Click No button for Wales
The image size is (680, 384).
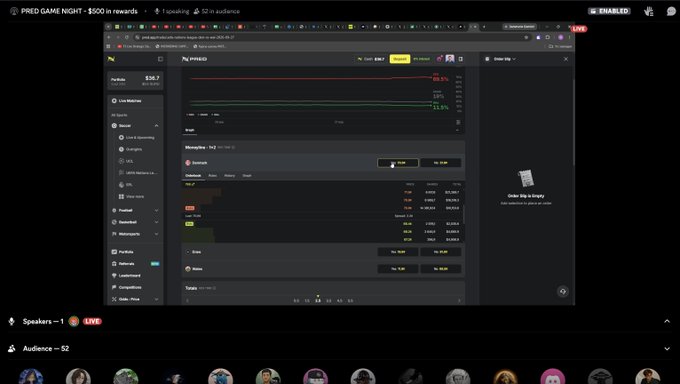tap(441, 269)
